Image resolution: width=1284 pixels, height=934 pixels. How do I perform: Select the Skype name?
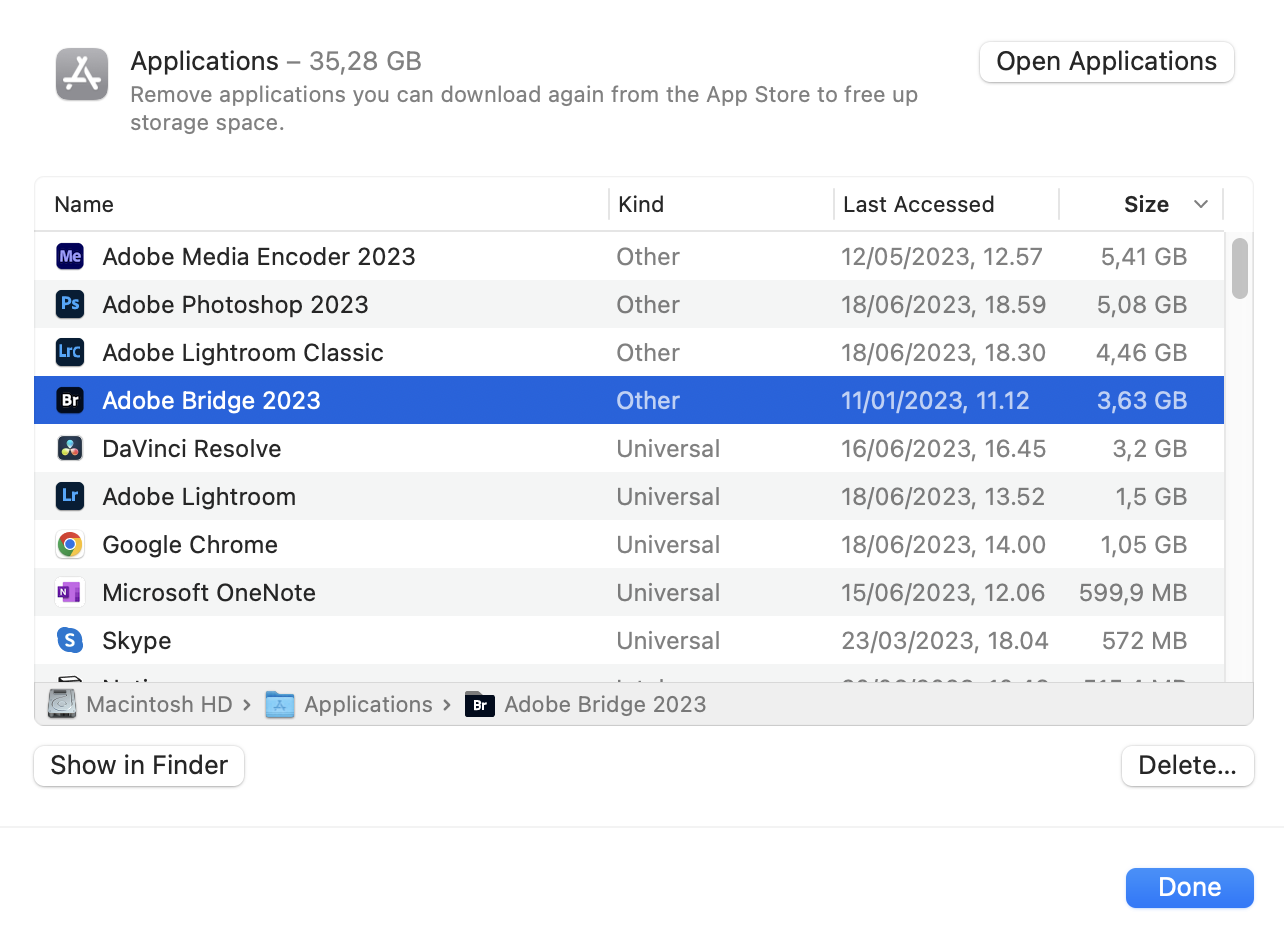[x=137, y=641]
